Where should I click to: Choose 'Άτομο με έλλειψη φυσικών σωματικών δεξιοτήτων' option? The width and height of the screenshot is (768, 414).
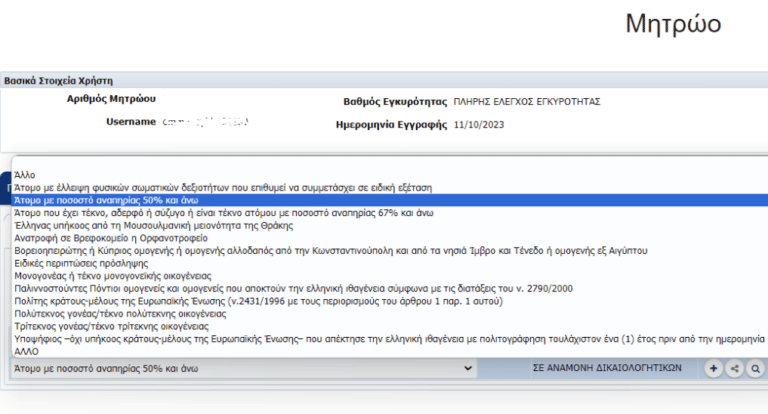tap(390, 188)
